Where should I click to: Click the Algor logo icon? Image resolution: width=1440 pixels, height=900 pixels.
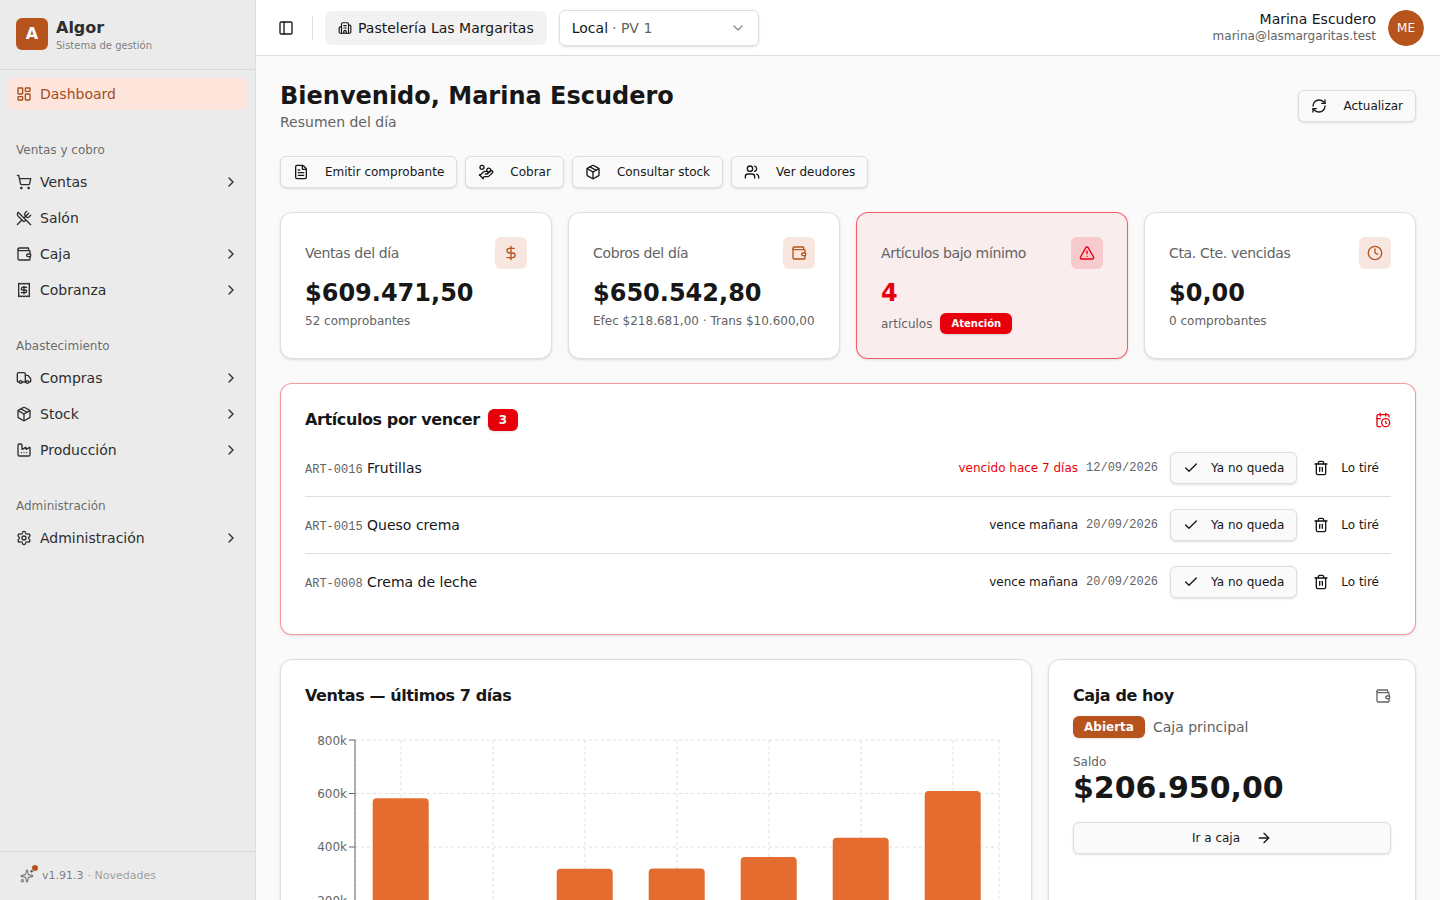pyautogui.click(x=32, y=34)
